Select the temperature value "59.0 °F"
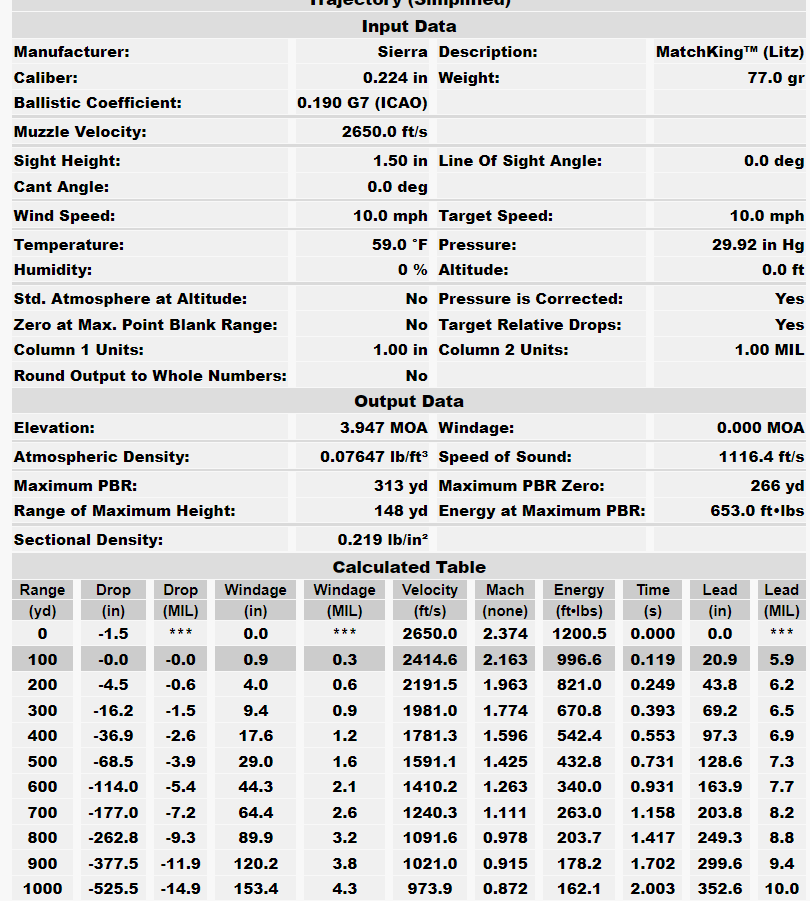 click(399, 245)
